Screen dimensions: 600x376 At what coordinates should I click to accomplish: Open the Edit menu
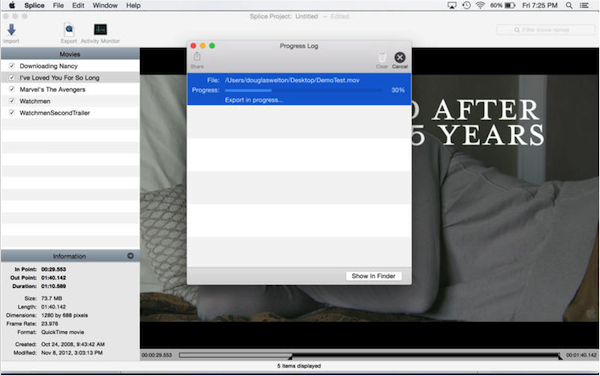click(x=78, y=5)
